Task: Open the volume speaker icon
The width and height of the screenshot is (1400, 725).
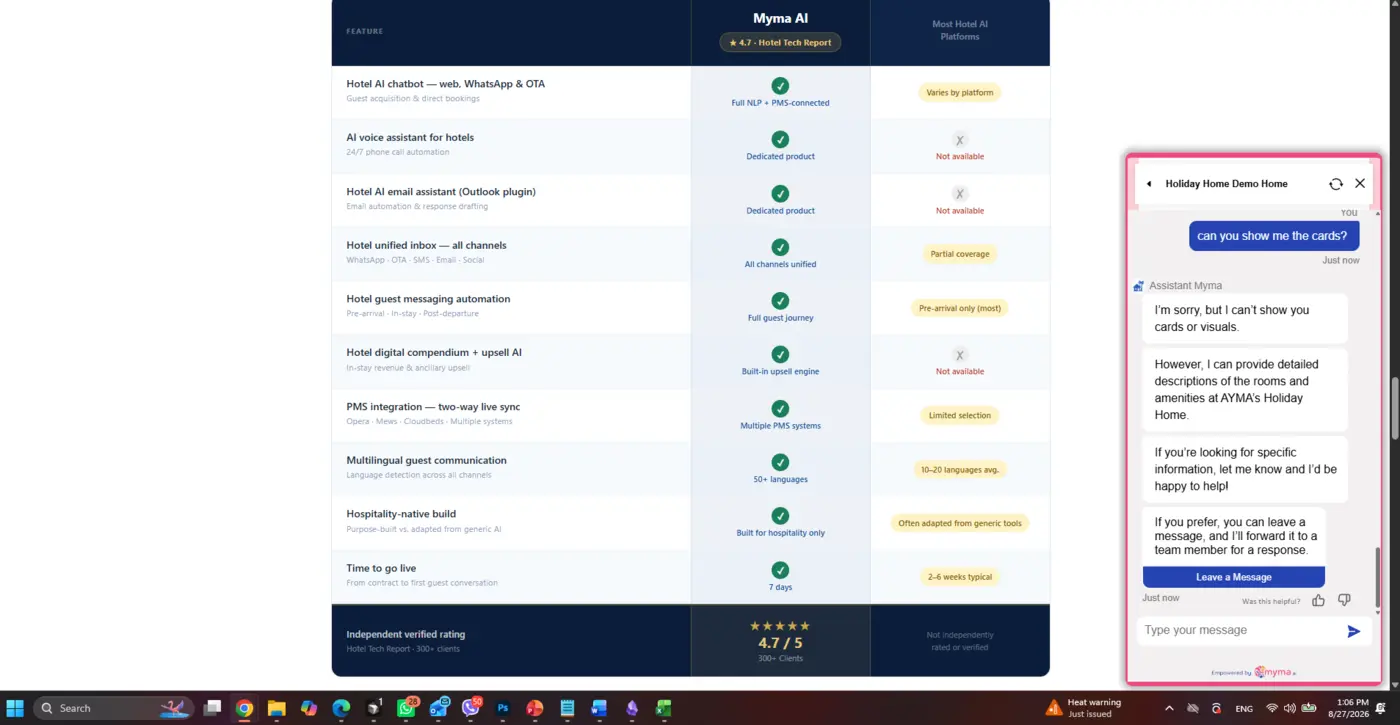Action: [1292, 708]
